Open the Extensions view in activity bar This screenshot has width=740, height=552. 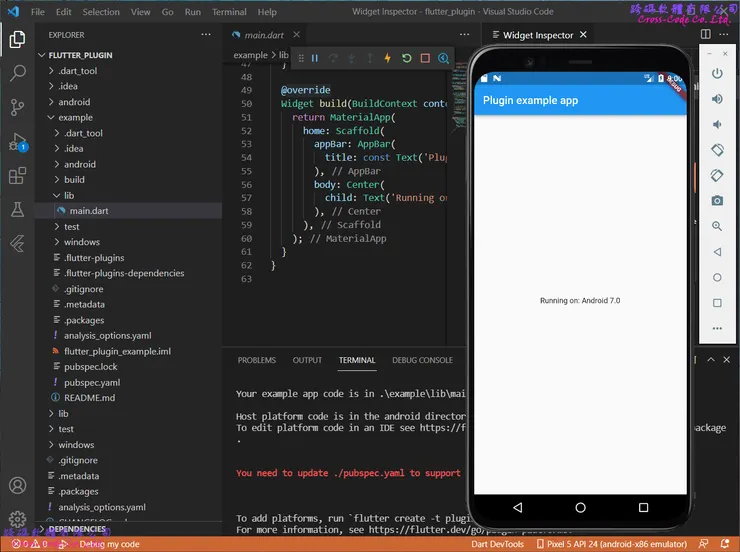[x=17, y=176]
